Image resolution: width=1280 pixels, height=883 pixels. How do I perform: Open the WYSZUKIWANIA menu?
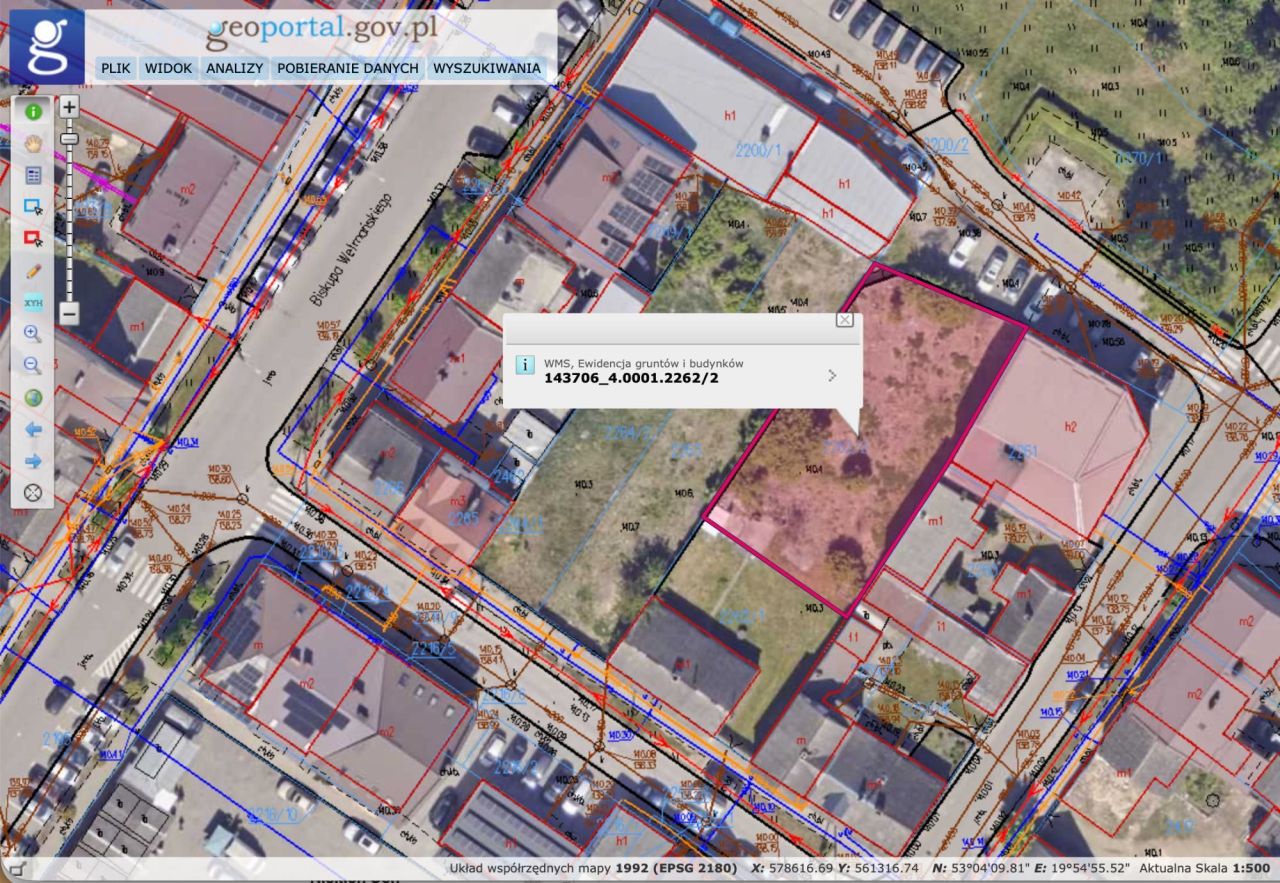(x=487, y=69)
